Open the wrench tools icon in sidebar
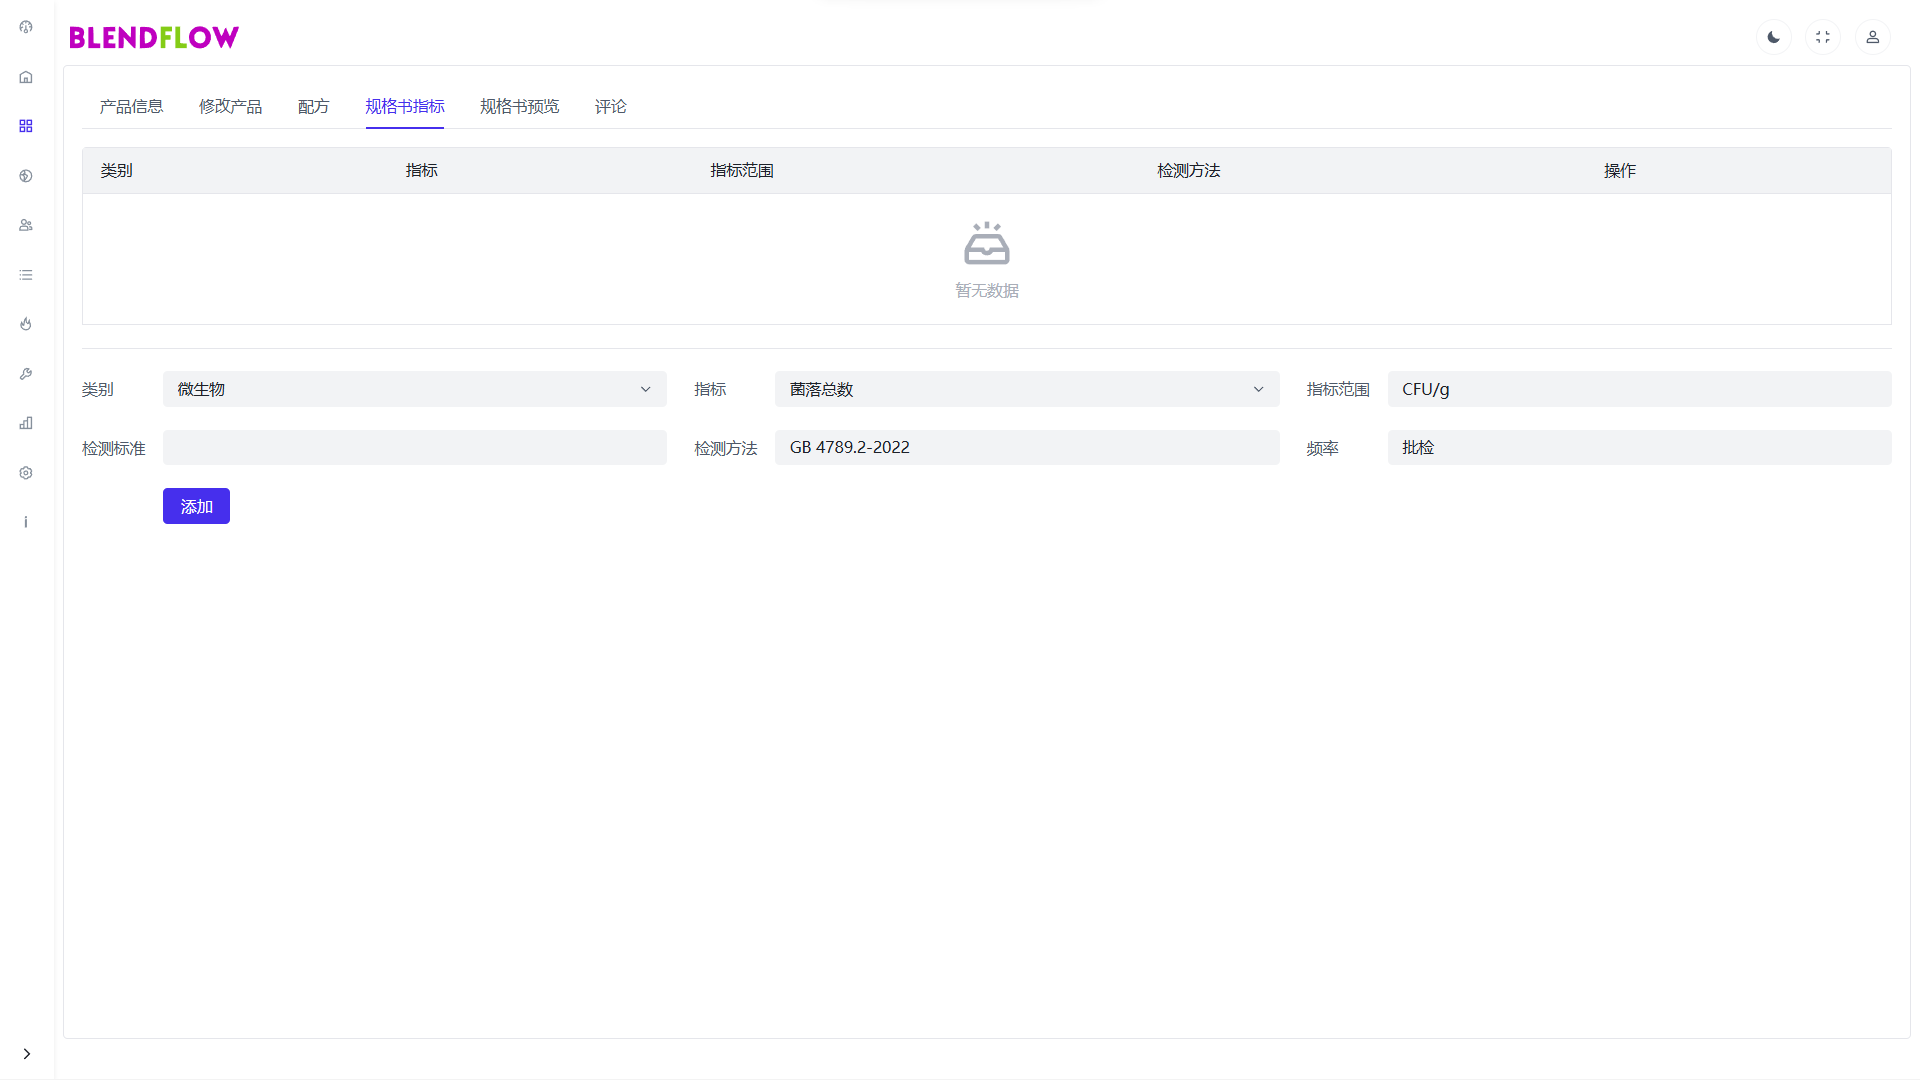 tap(26, 374)
